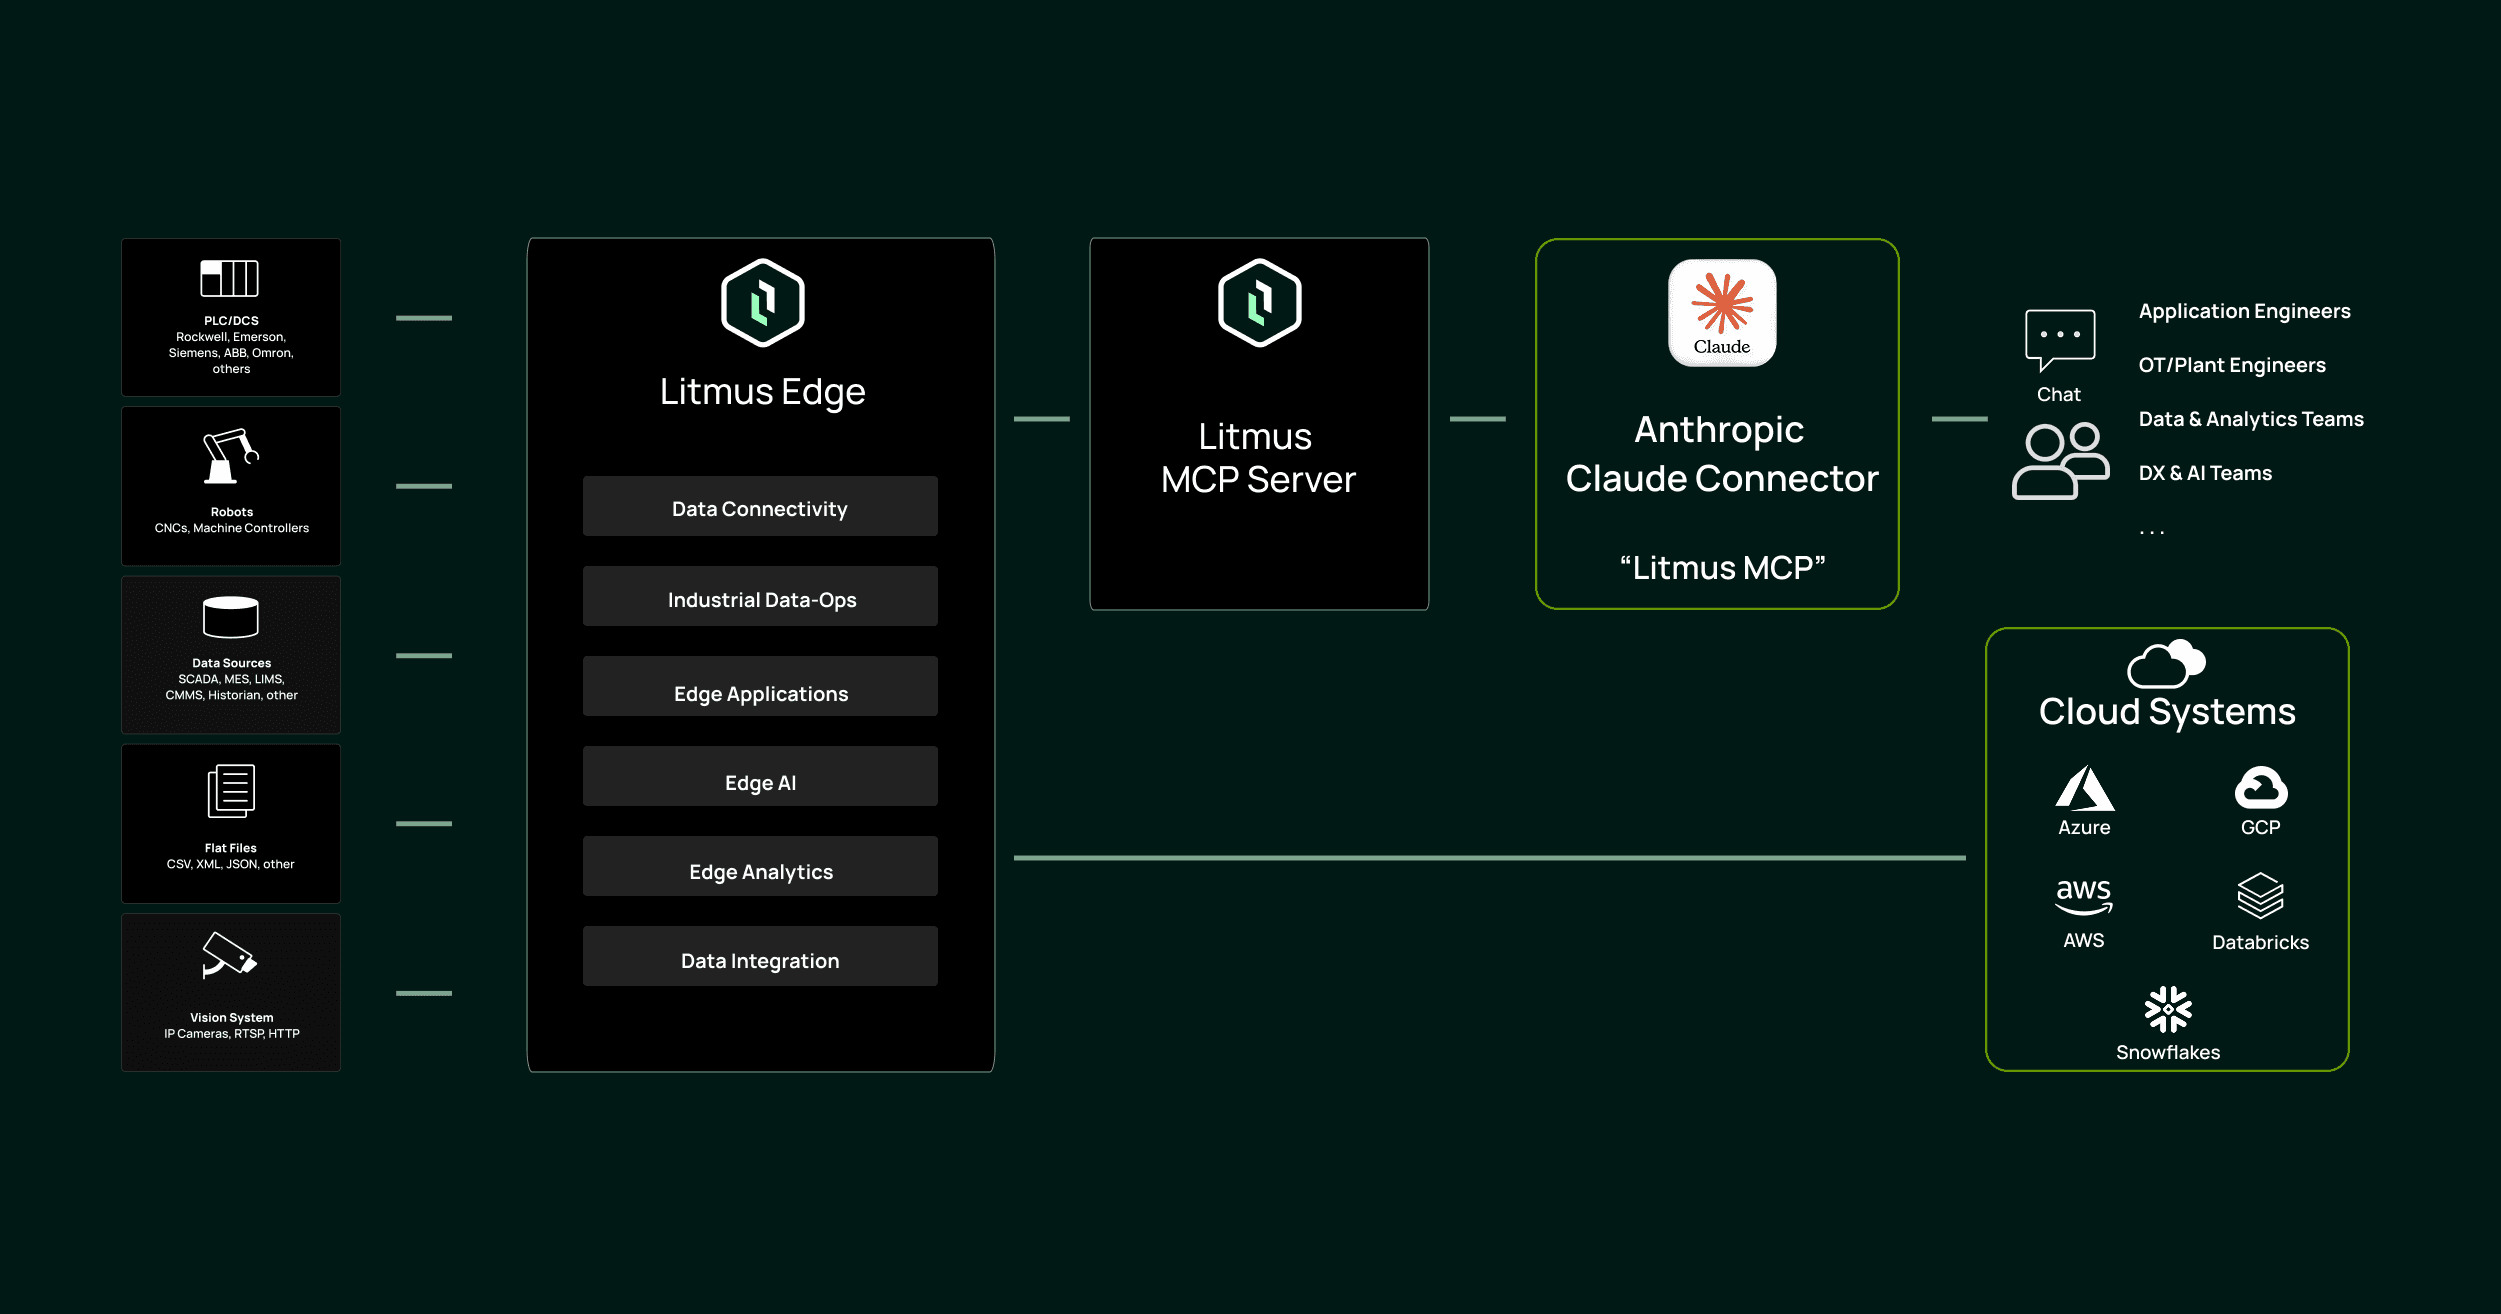Select the Data Connectivity block

760,506
